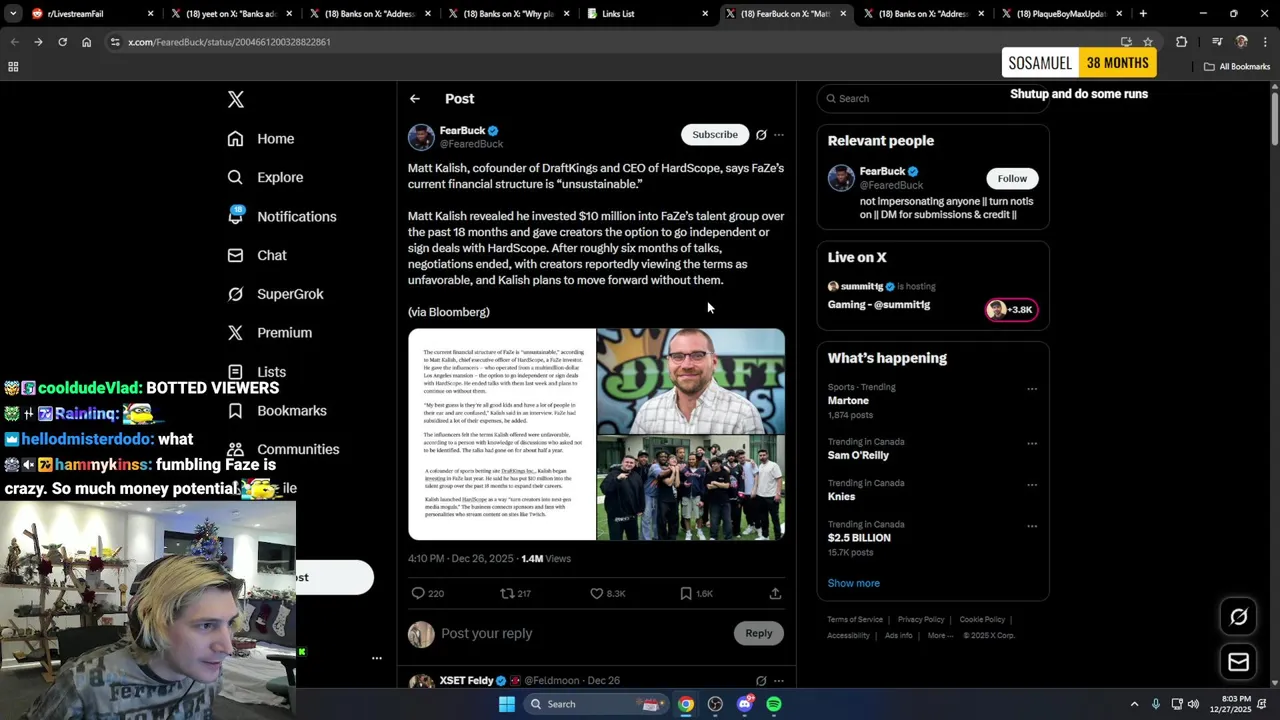The height and width of the screenshot is (720, 1280).
Task: Show hidden system tray icons
Action: [x=1134, y=704]
